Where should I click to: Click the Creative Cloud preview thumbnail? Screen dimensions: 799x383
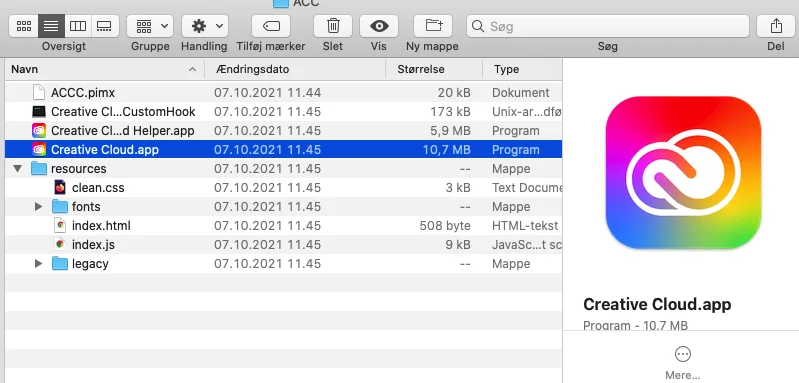(x=683, y=173)
